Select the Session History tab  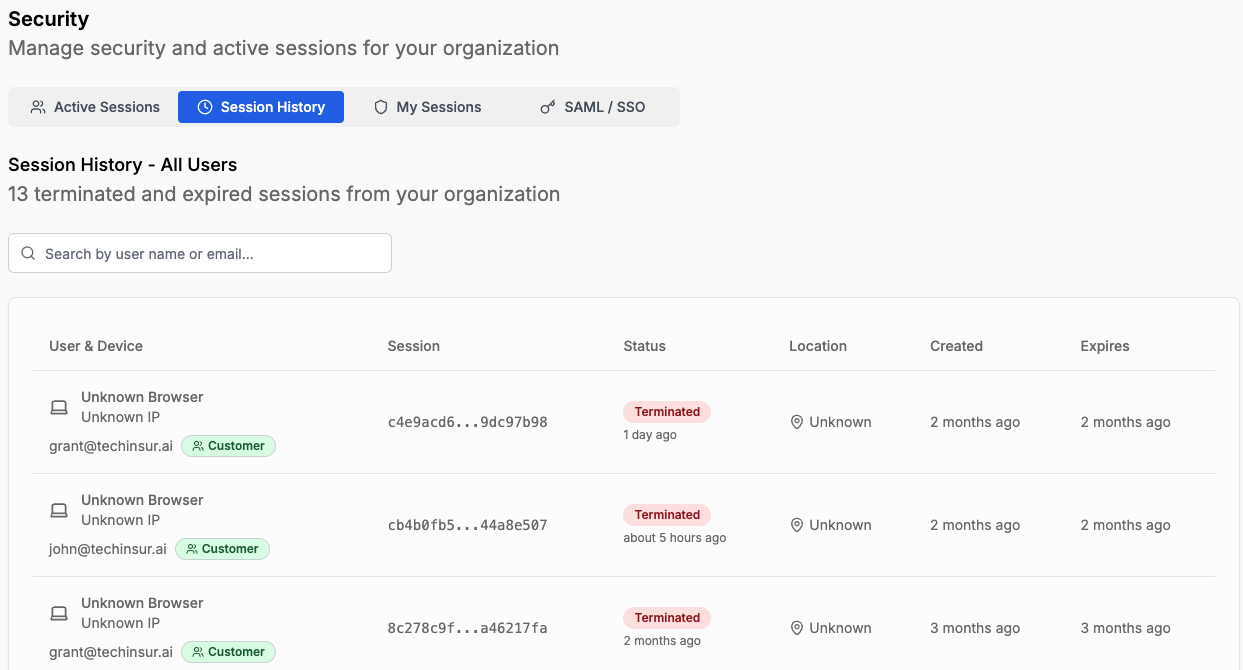click(x=261, y=107)
